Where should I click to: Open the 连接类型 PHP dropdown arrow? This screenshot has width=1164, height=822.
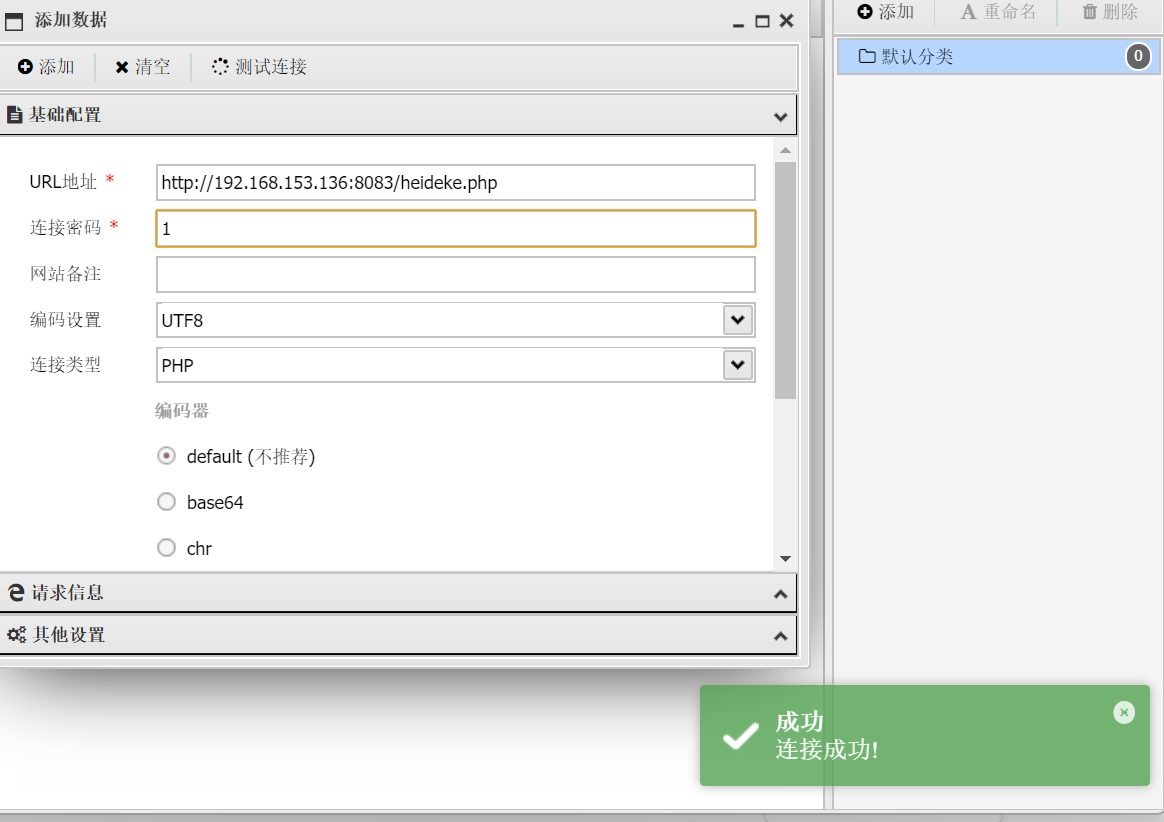tap(738, 365)
